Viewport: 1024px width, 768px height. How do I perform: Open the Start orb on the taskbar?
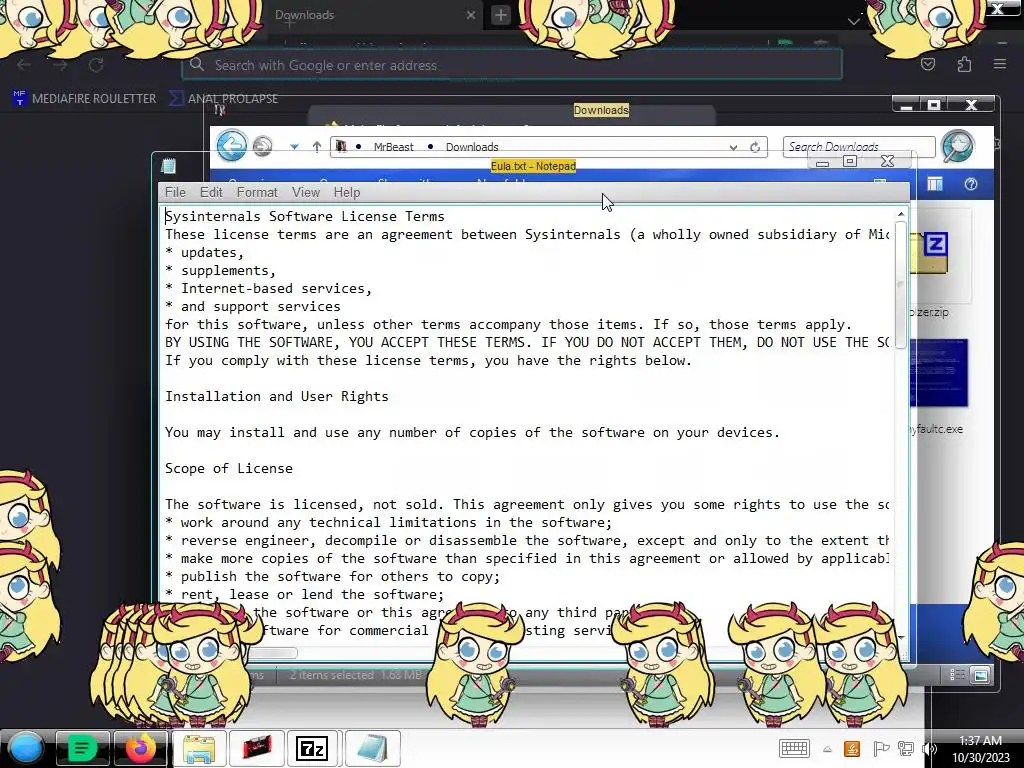coord(26,748)
